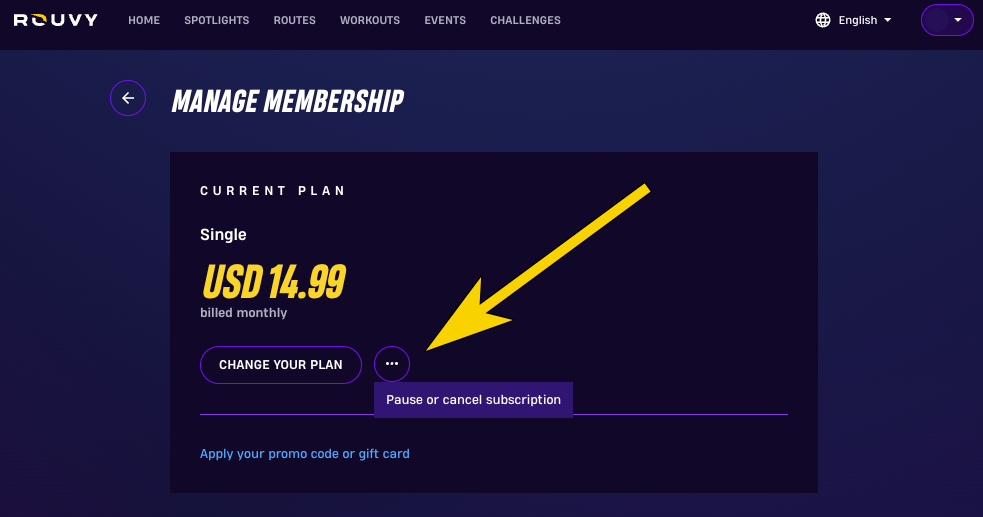Viewport: 983px width, 517px height.
Task: Open the profile menu dropdown arrow
Action: coord(958,20)
